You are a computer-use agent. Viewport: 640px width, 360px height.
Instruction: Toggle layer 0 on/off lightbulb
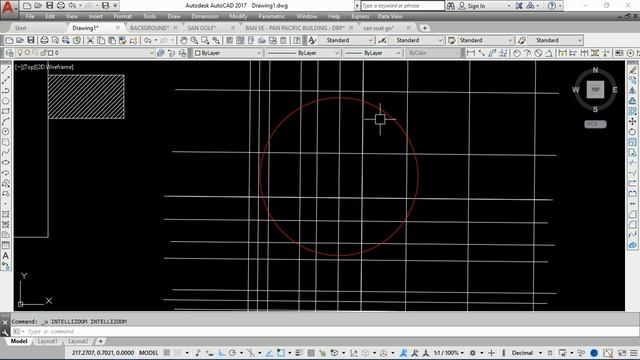click(20, 53)
